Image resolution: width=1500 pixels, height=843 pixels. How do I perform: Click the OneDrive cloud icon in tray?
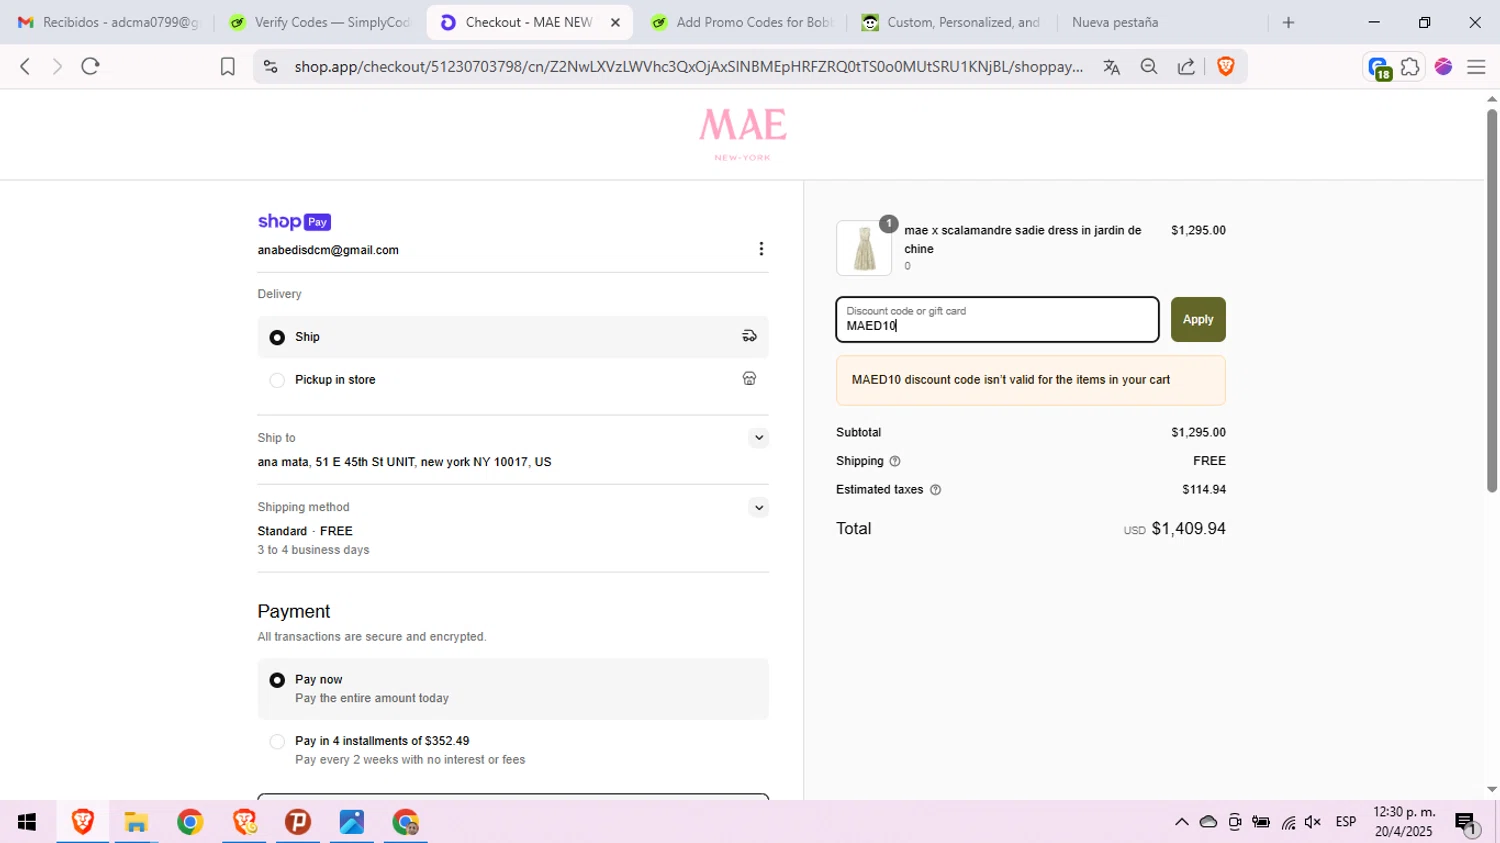coord(1208,822)
